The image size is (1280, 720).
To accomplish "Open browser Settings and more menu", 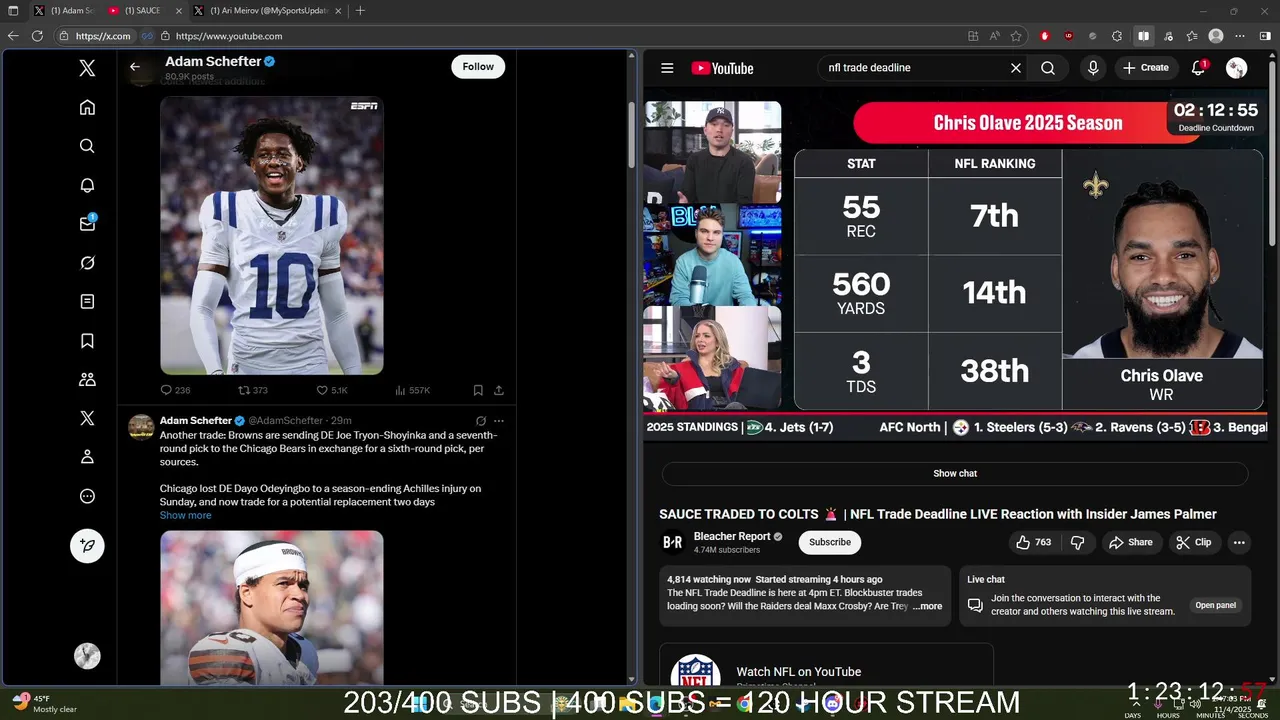I will point(1240,36).
